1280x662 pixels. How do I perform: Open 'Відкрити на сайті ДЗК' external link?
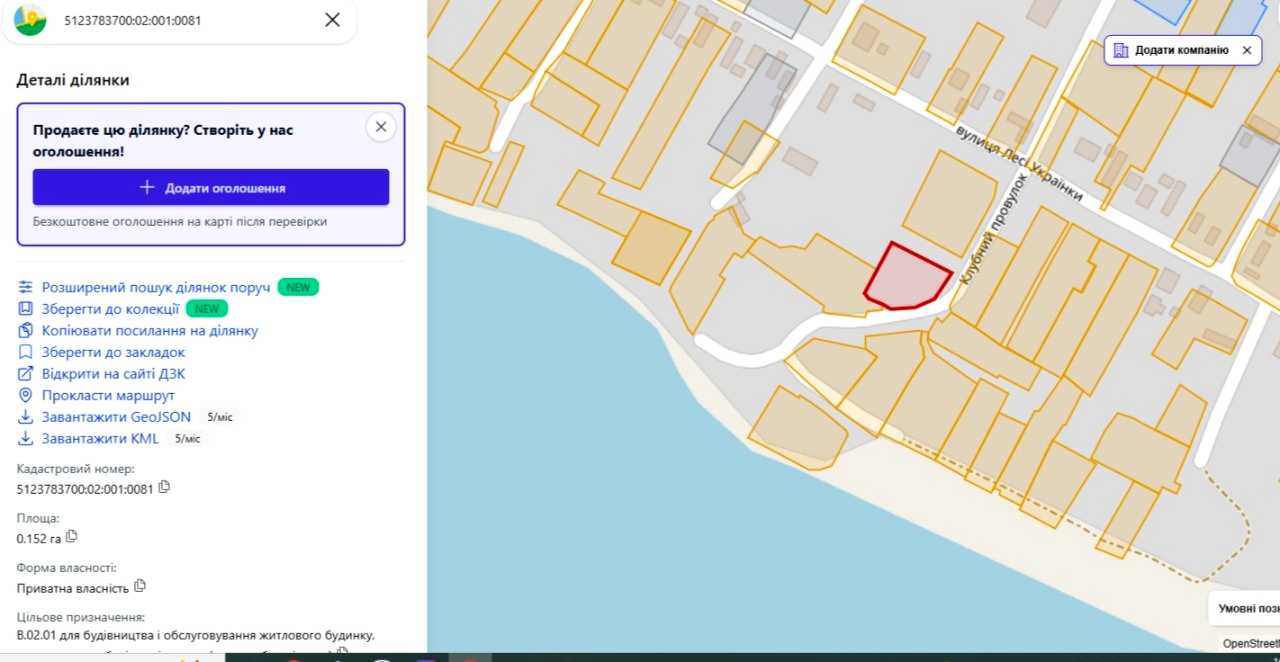tap(113, 374)
